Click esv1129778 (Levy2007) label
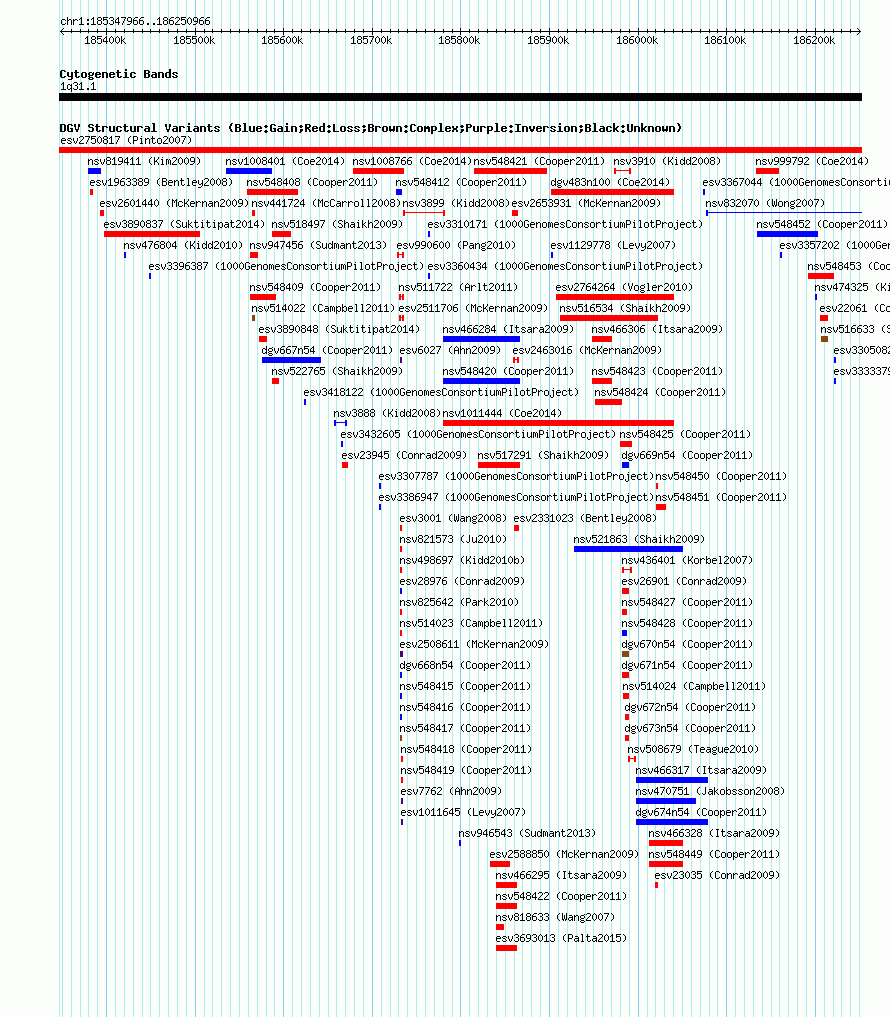 (614, 245)
